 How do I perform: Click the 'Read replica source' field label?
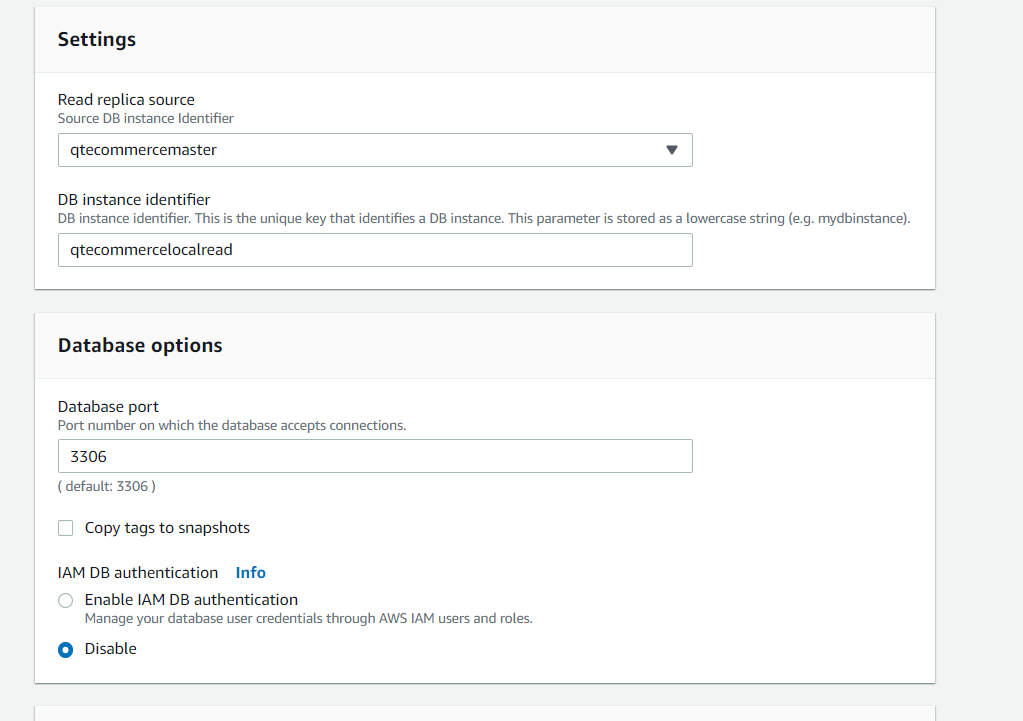pyautogui.click(x=126, y=99)
